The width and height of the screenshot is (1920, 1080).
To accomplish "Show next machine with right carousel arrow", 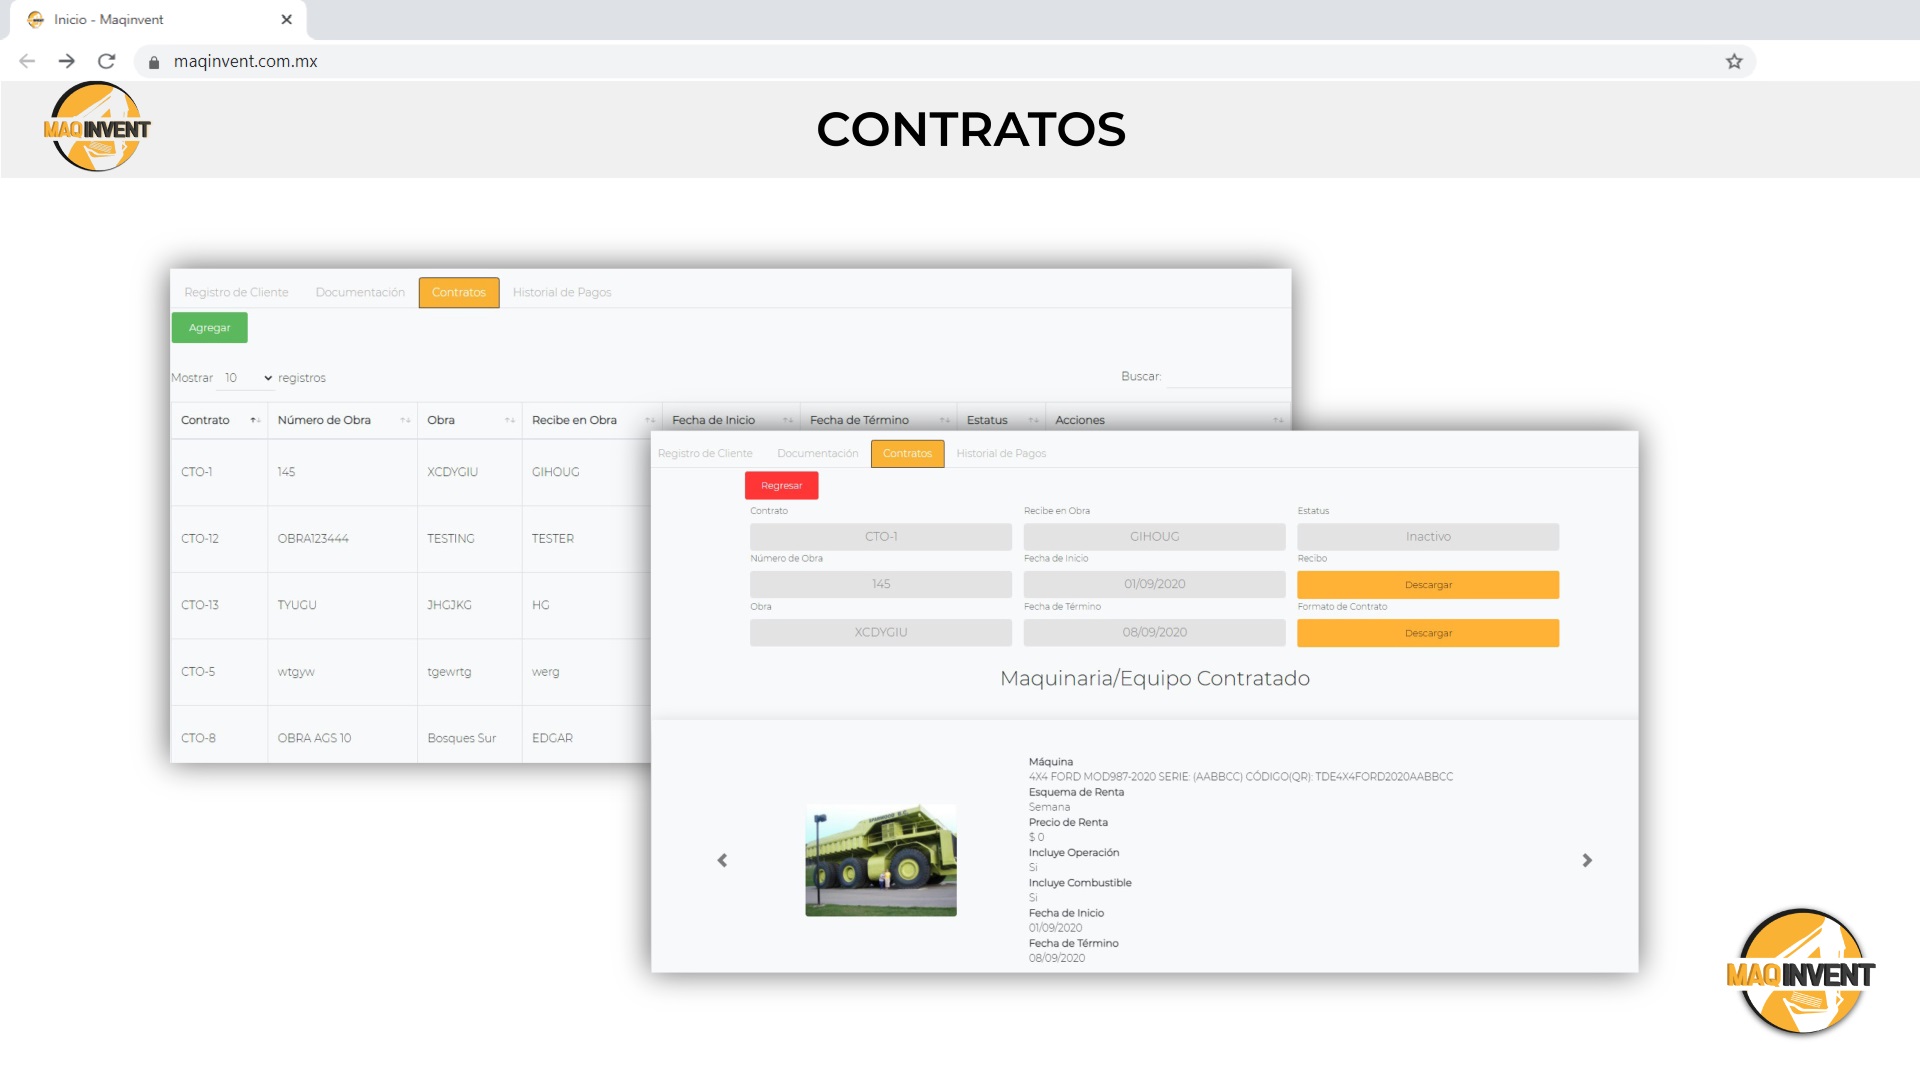I will 1587,860.
